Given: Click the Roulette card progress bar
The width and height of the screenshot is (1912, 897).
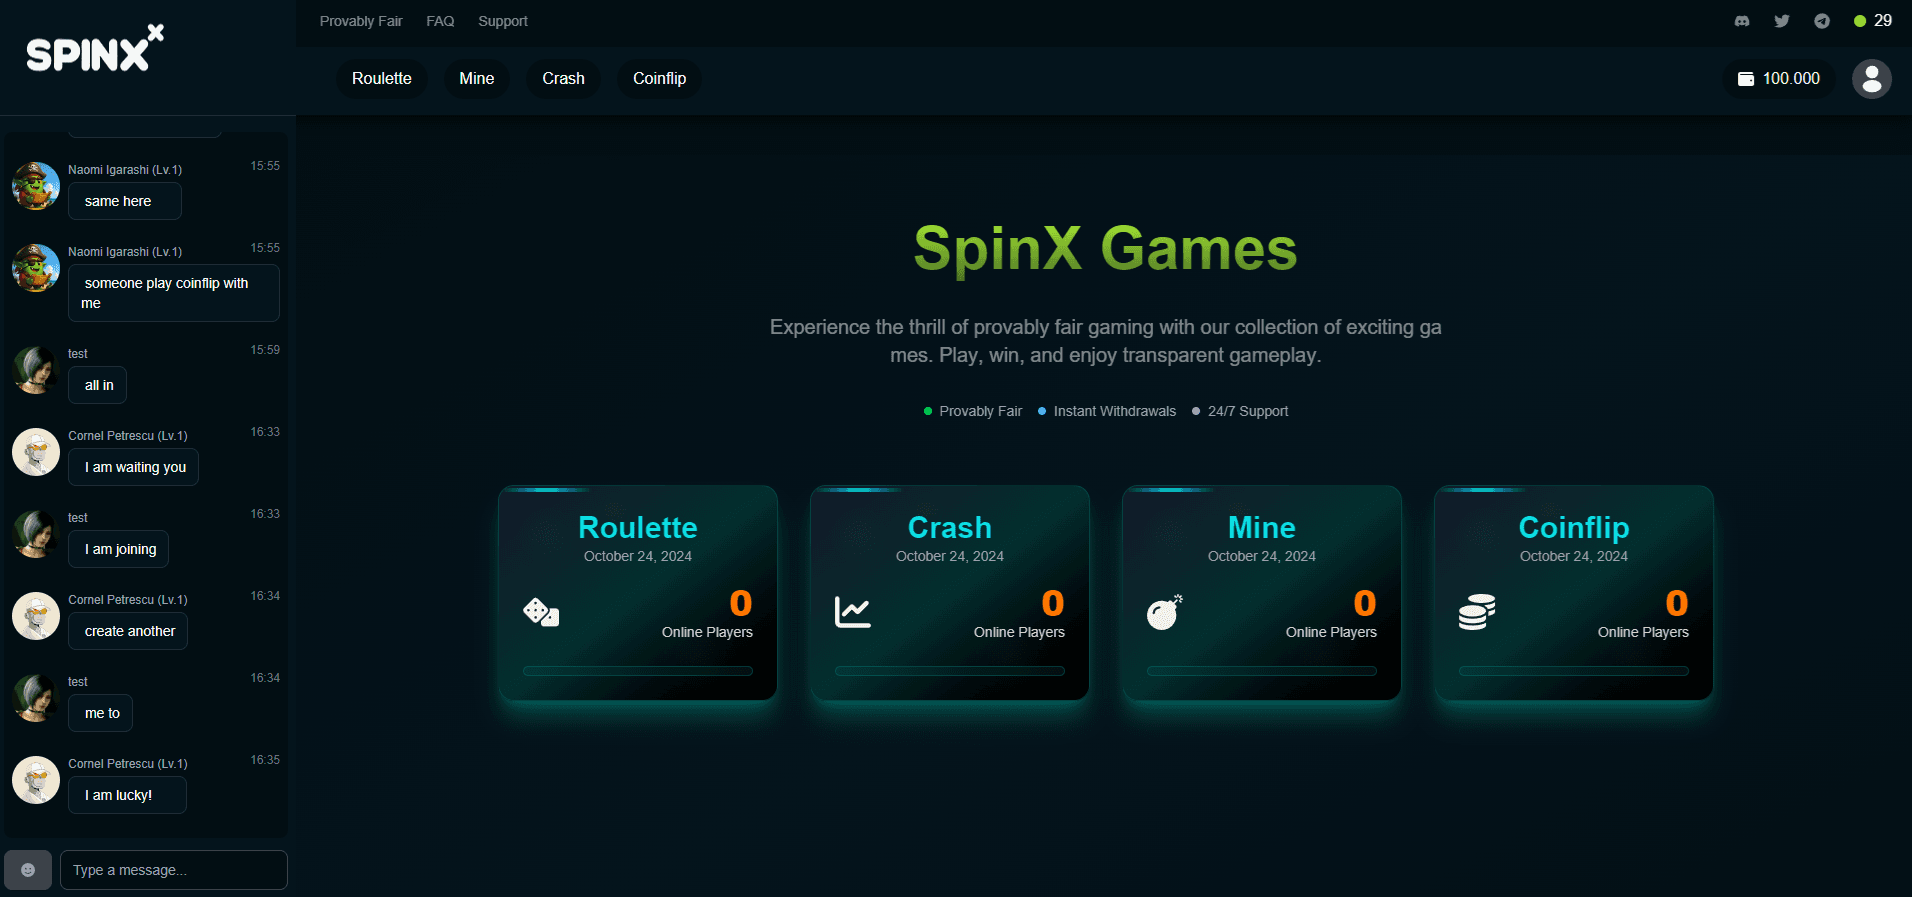Looking at the screenshot, I should 638,671.
